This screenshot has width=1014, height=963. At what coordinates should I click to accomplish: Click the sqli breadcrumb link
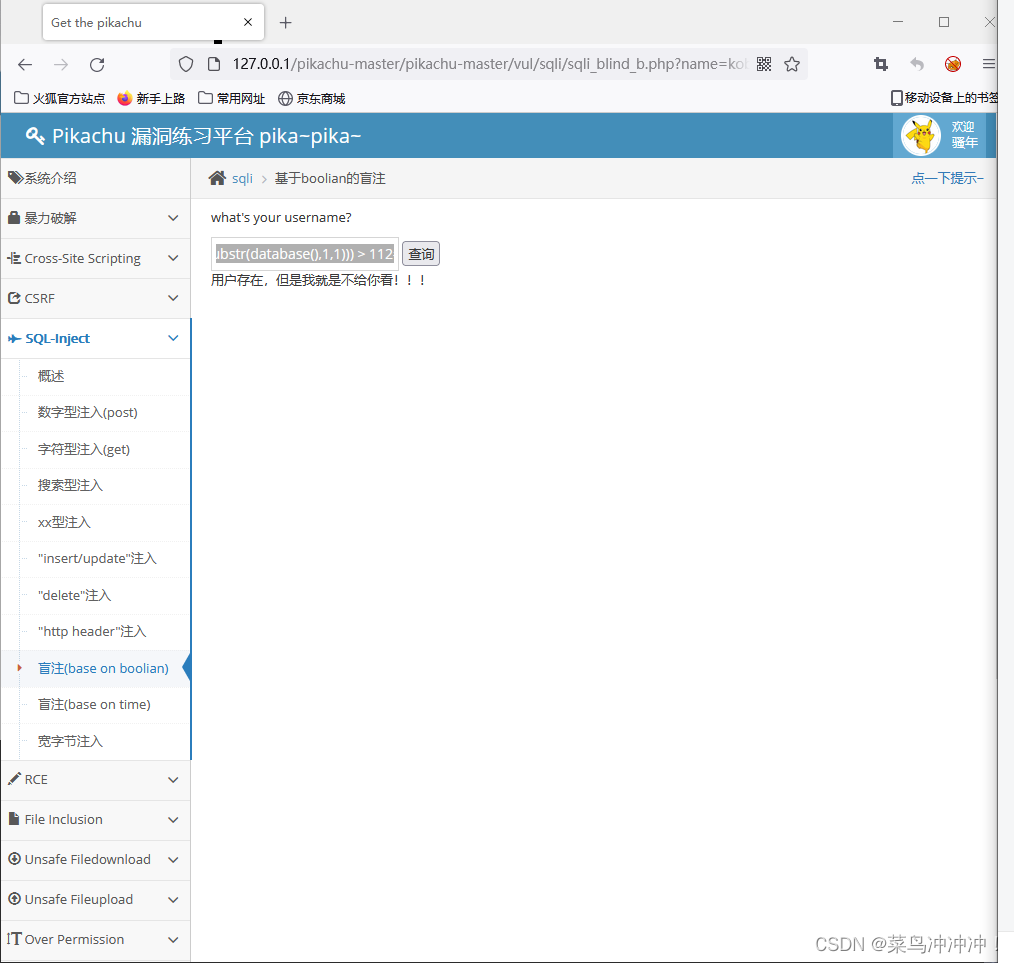click(x=243, y=179)
